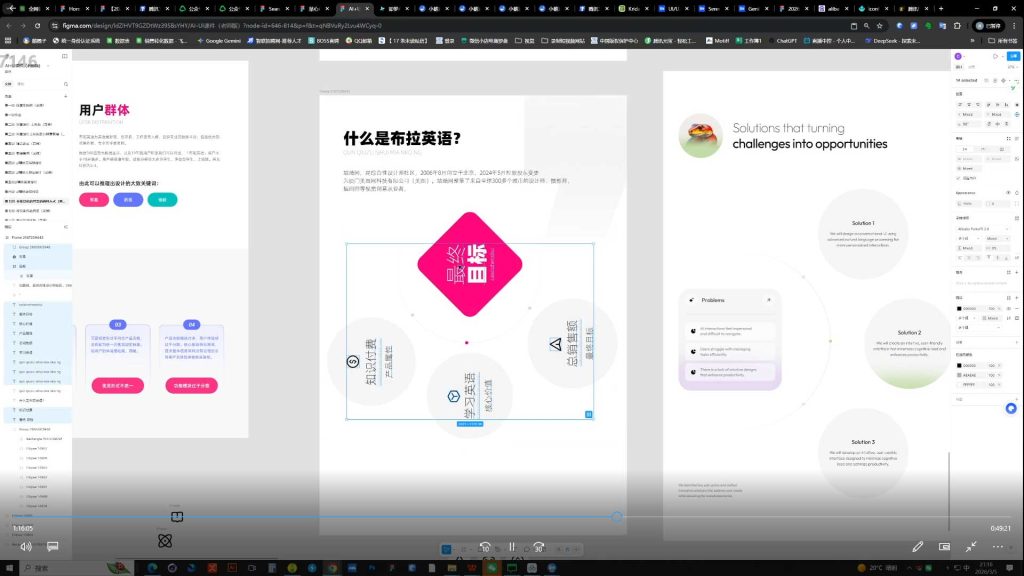Screen dimensions: 1024x576
Task: Open Windows Start menu
Action: [8, 568]
